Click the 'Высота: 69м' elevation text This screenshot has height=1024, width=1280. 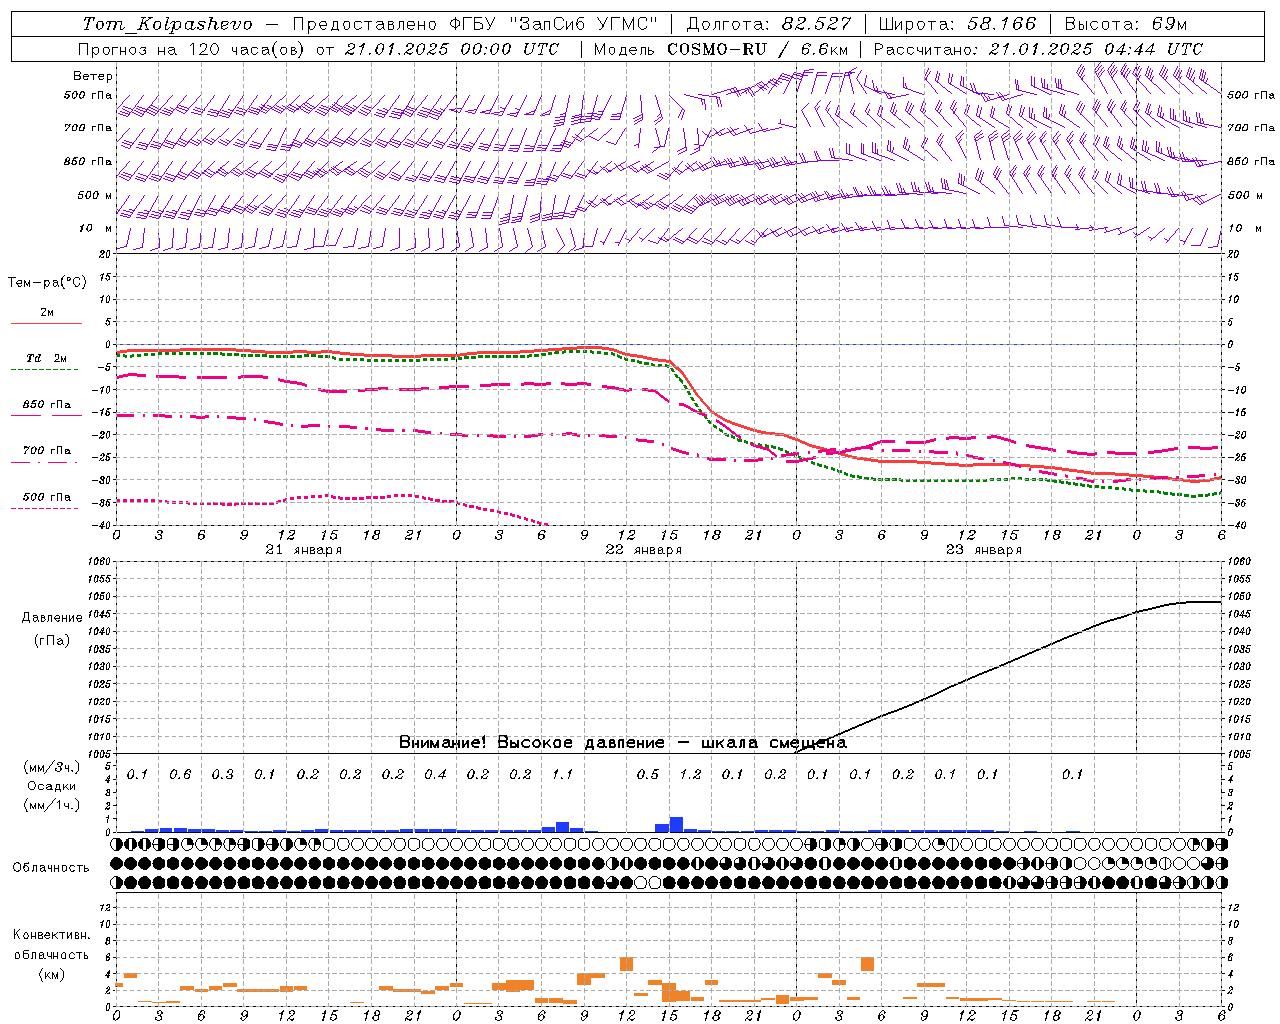click(x=1125, y=24)
